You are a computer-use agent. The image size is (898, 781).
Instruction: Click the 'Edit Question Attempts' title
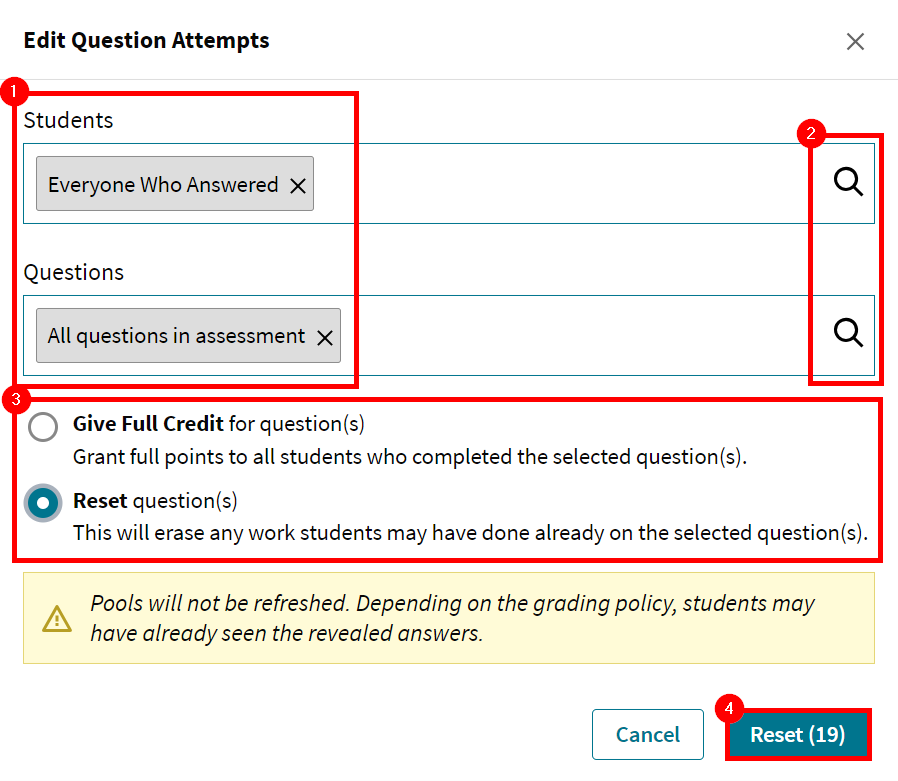click(x=146, y=41)
